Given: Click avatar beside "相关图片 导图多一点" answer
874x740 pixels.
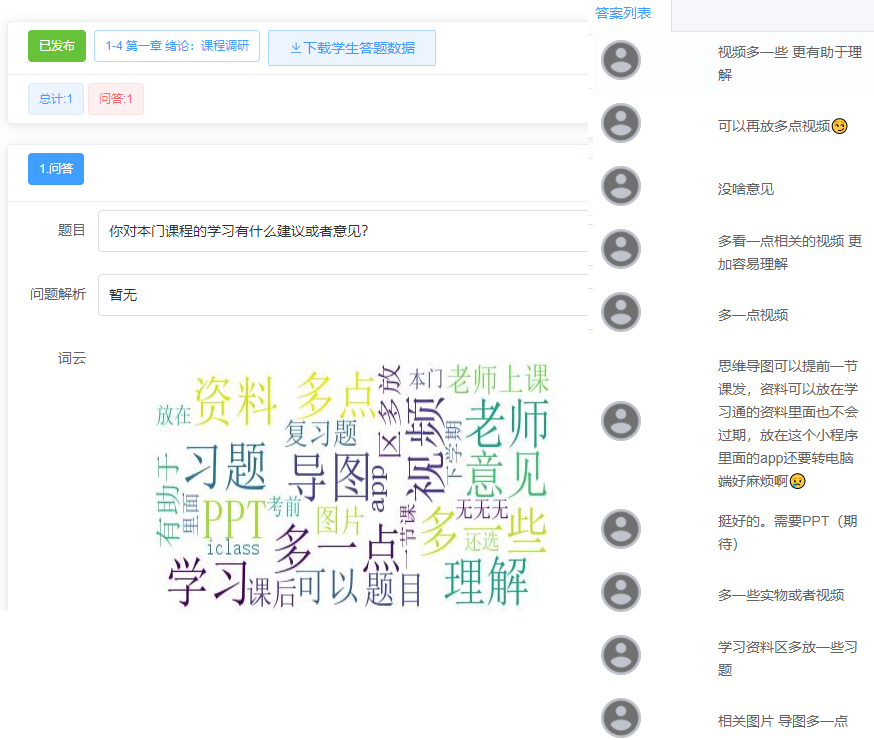Looking at the screenshot, I should 621,718.
